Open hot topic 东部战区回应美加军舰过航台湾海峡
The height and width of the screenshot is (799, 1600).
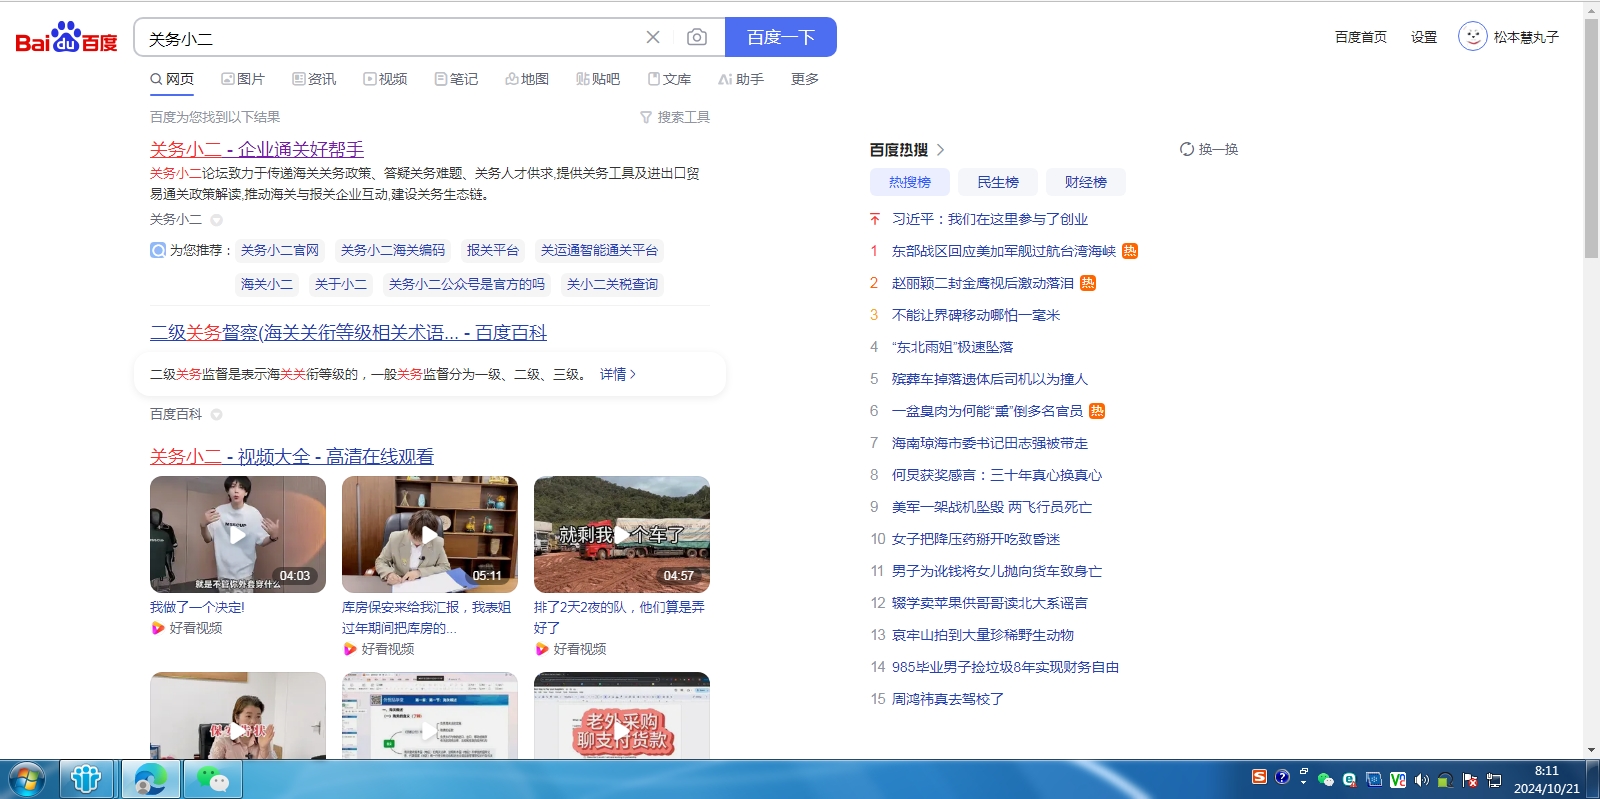pos(1004,251)
